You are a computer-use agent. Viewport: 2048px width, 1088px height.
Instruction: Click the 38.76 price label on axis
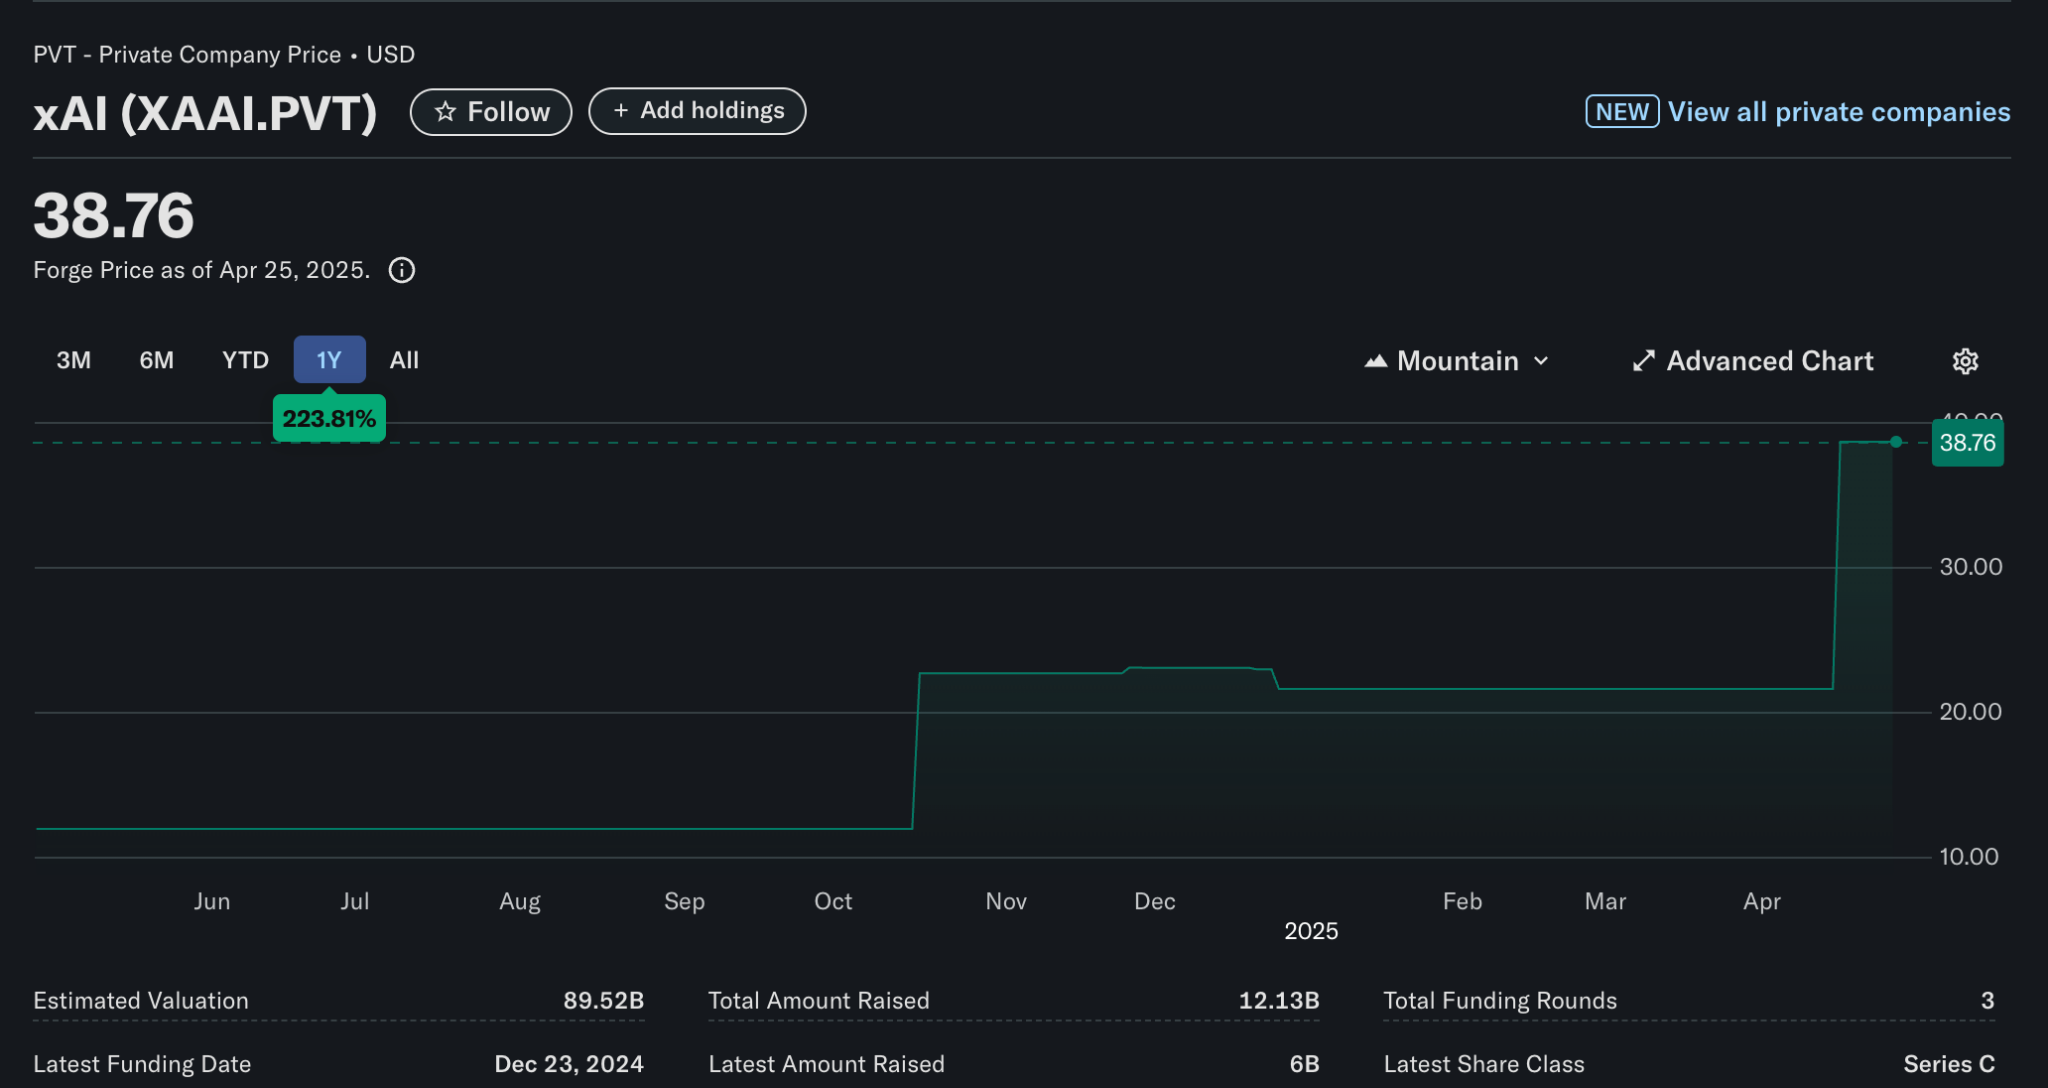coord(1967,443)
